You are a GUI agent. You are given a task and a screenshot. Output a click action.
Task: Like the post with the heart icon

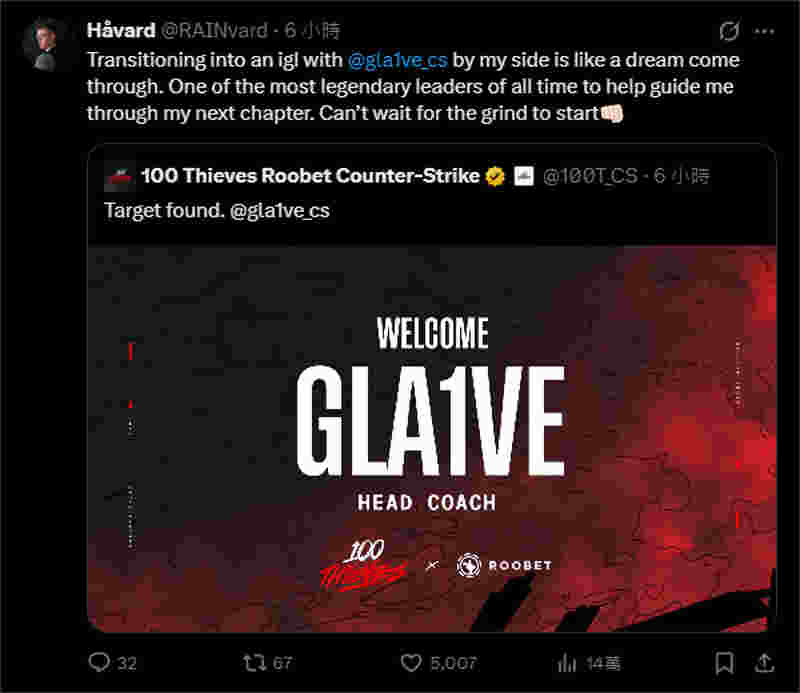(411, 663)
